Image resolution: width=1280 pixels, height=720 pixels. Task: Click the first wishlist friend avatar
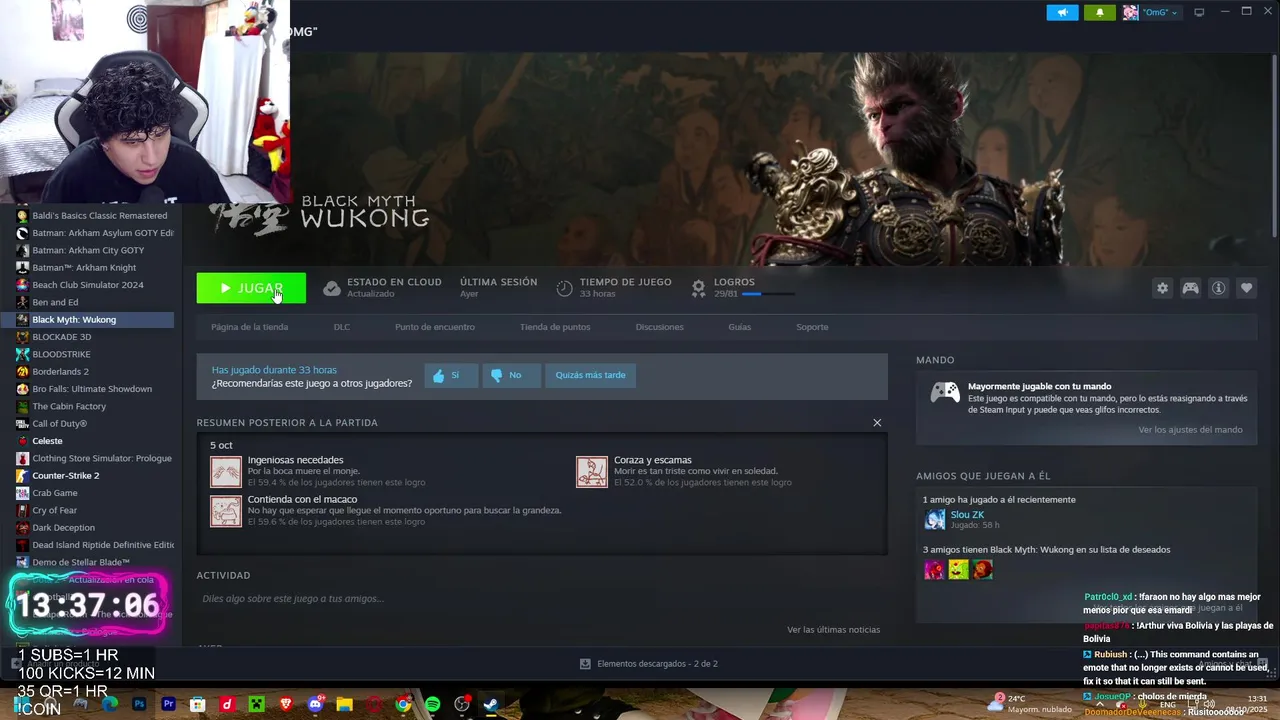(934, 570)
